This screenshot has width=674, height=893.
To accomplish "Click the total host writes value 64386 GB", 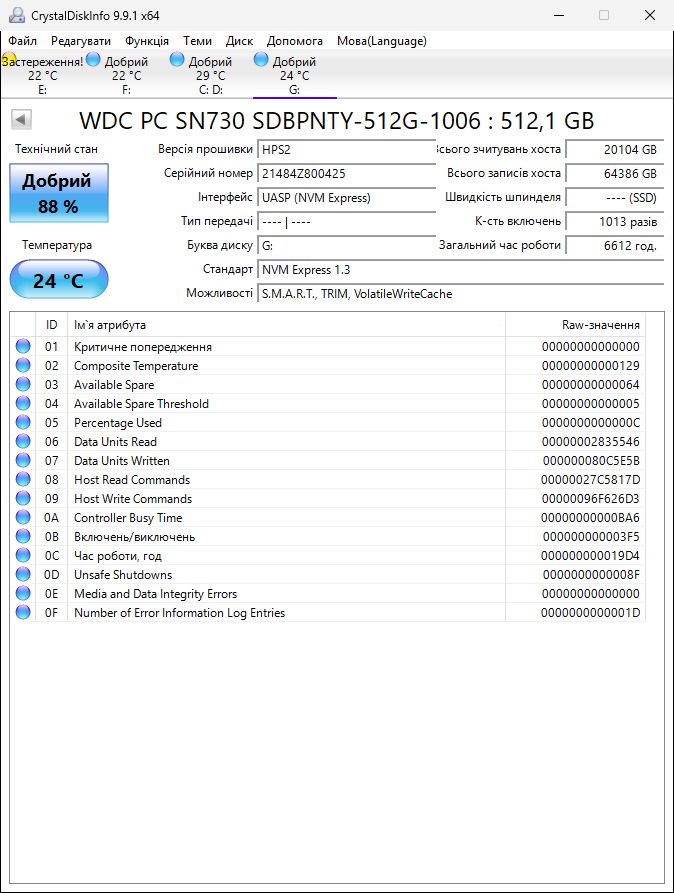I will click(615, 174).
